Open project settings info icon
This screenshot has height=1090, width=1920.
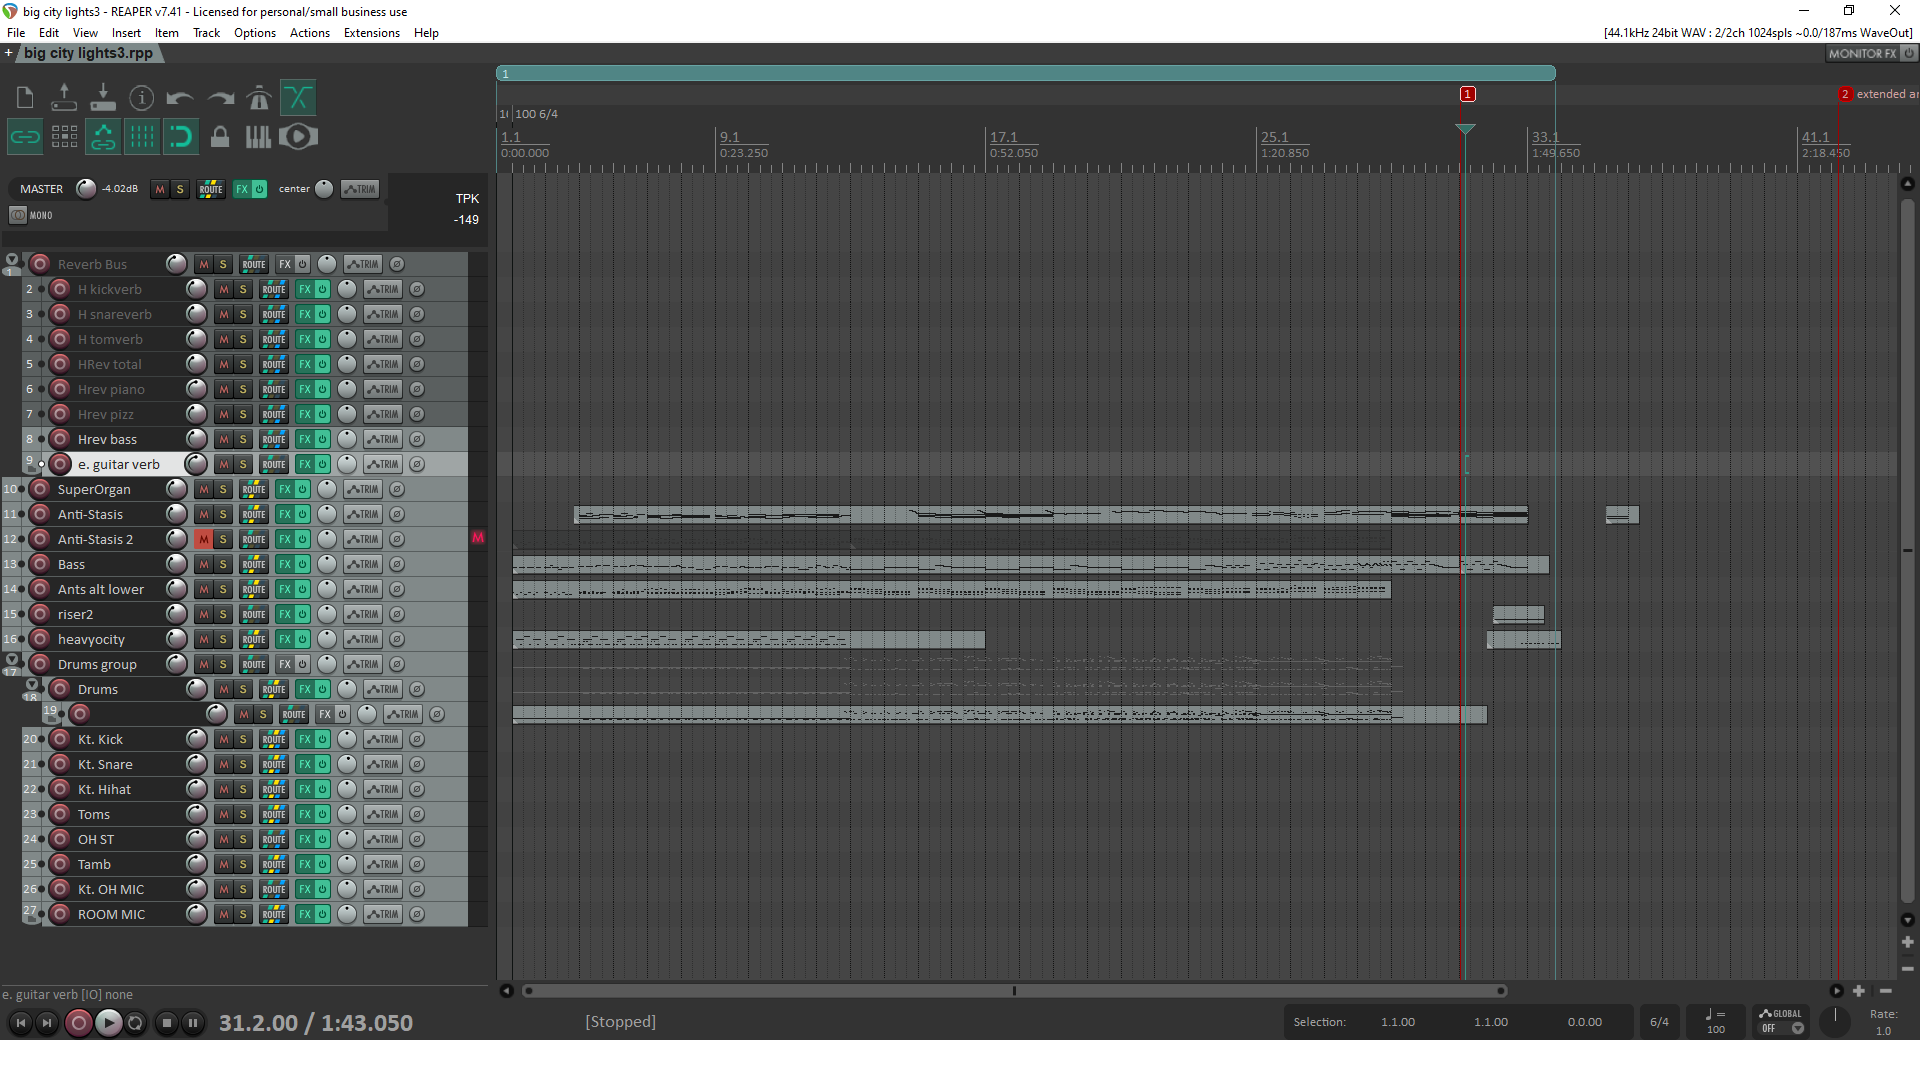(x=142, y=98)
